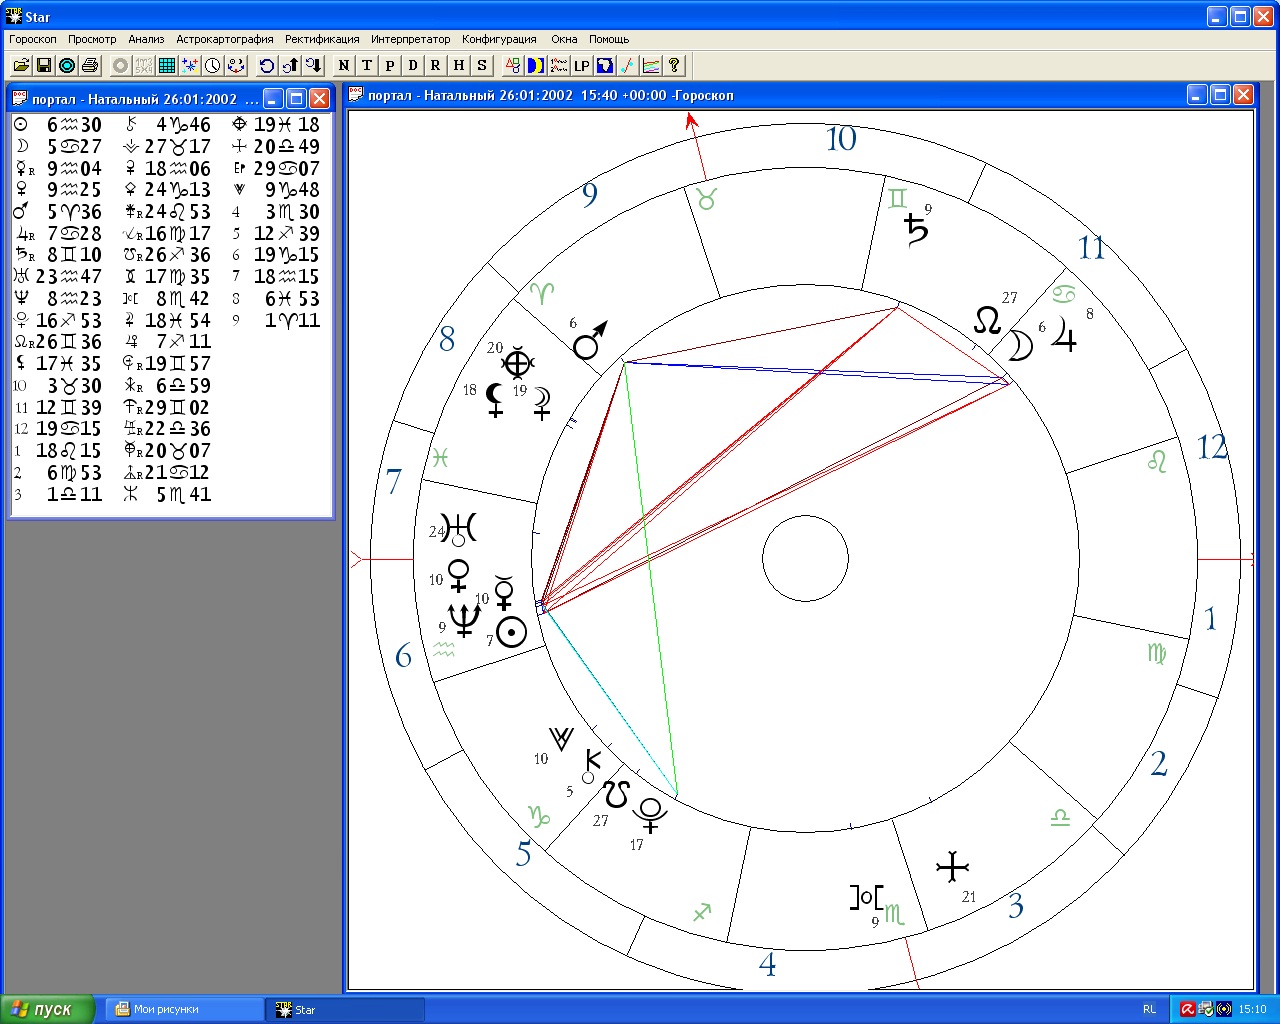Open the Гороскоп menu

point(33,39)
